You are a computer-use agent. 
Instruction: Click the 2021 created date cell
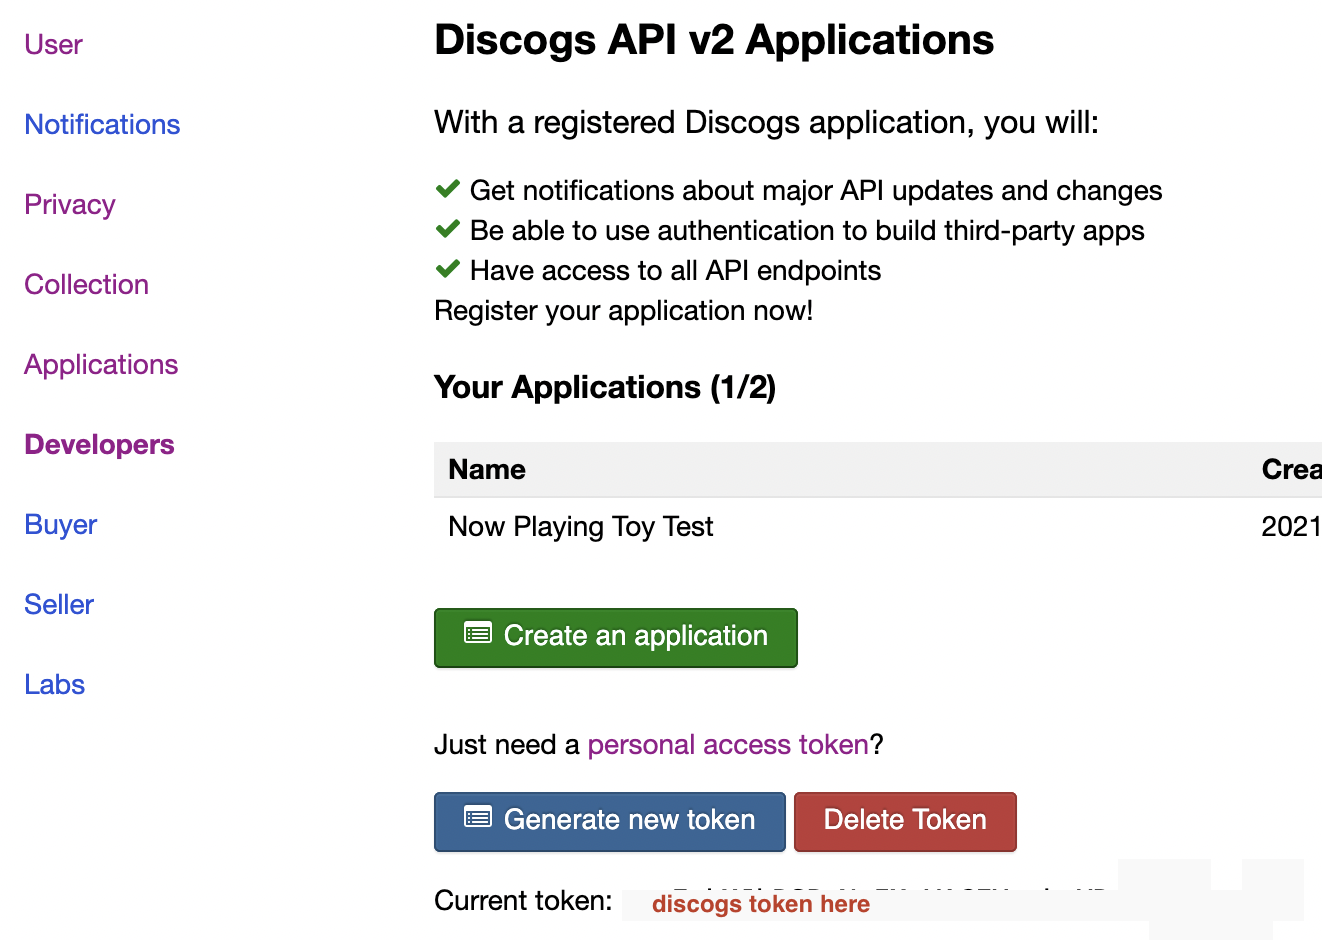[1290, 527]
